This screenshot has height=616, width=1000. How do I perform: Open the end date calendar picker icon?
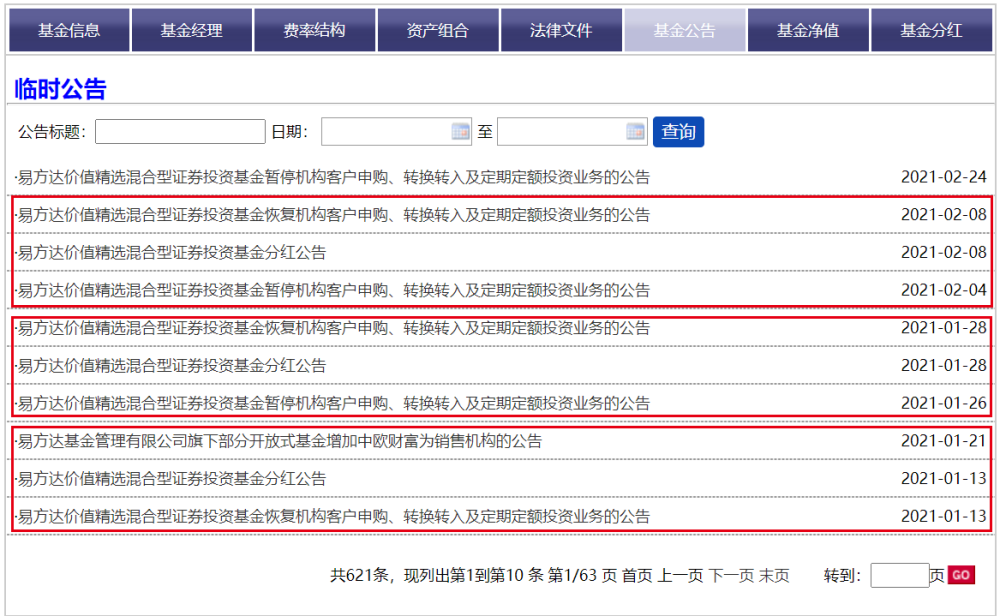click(x=636, y=131)
